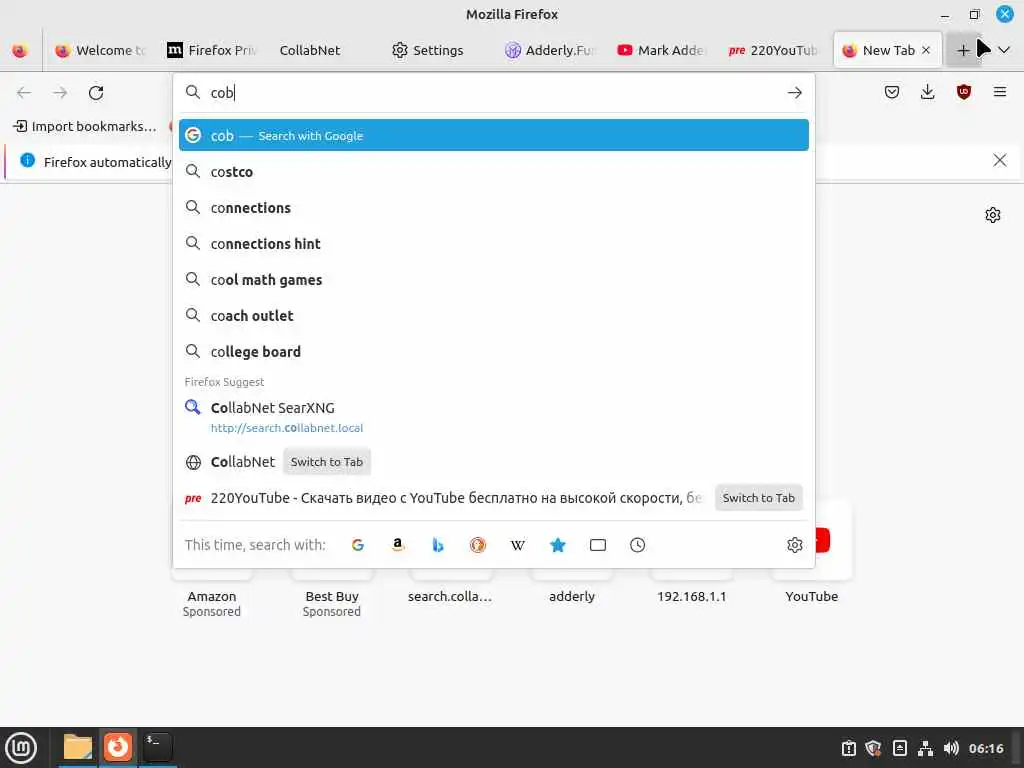Image resolution: width=1024 pixels, height=768 pixels.
Task: Close the New Tab tab
Action: click(925, 50)
